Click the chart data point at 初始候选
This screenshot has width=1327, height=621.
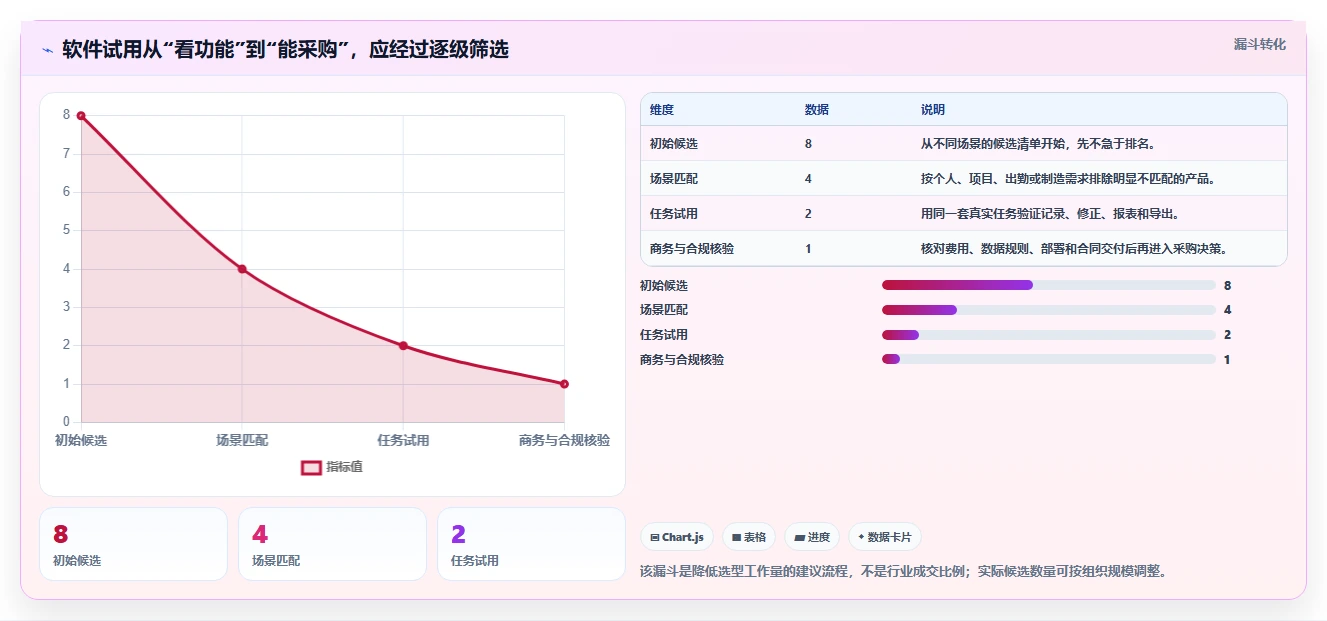click(81, 116)
